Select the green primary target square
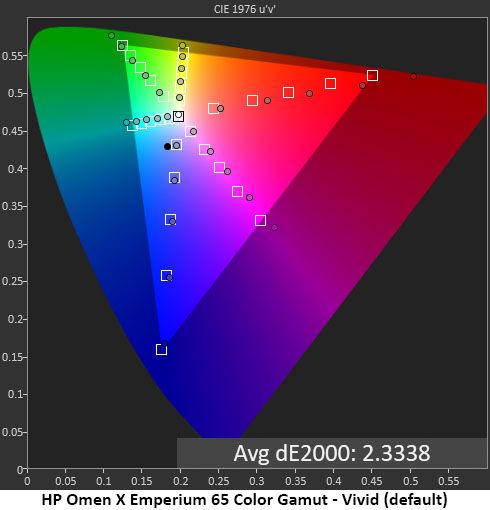Image resolution: width=490 pixels, height=510 pixels. (122, 46)
